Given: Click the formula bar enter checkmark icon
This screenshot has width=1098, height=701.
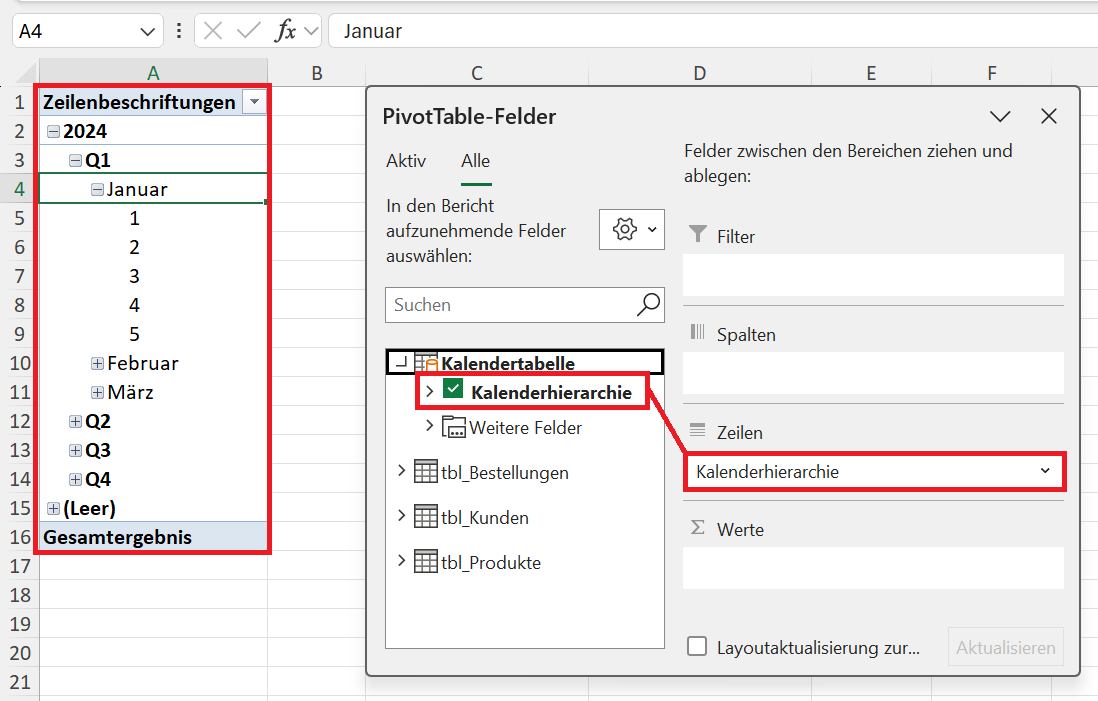Looking at the screenshot, I should click(249, 31).
